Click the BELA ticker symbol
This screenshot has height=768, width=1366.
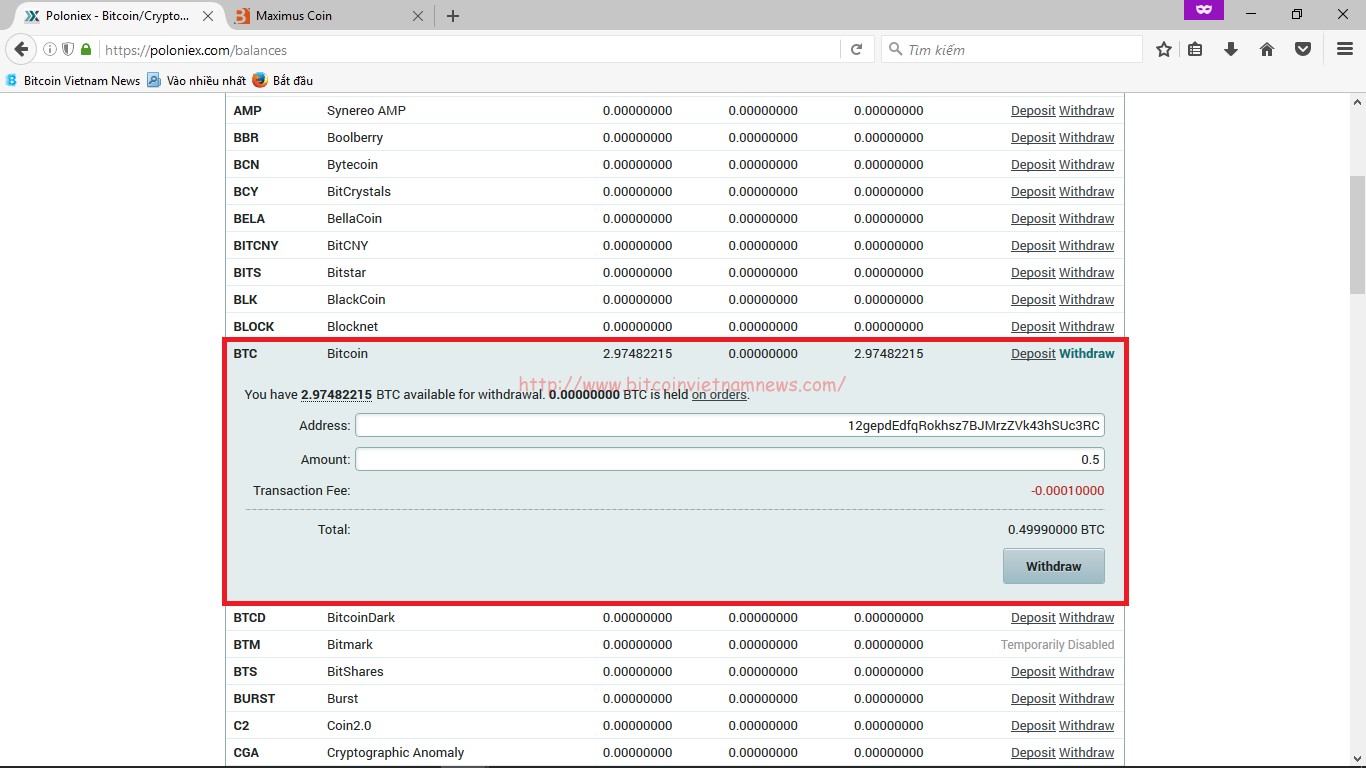pos(249,218)
